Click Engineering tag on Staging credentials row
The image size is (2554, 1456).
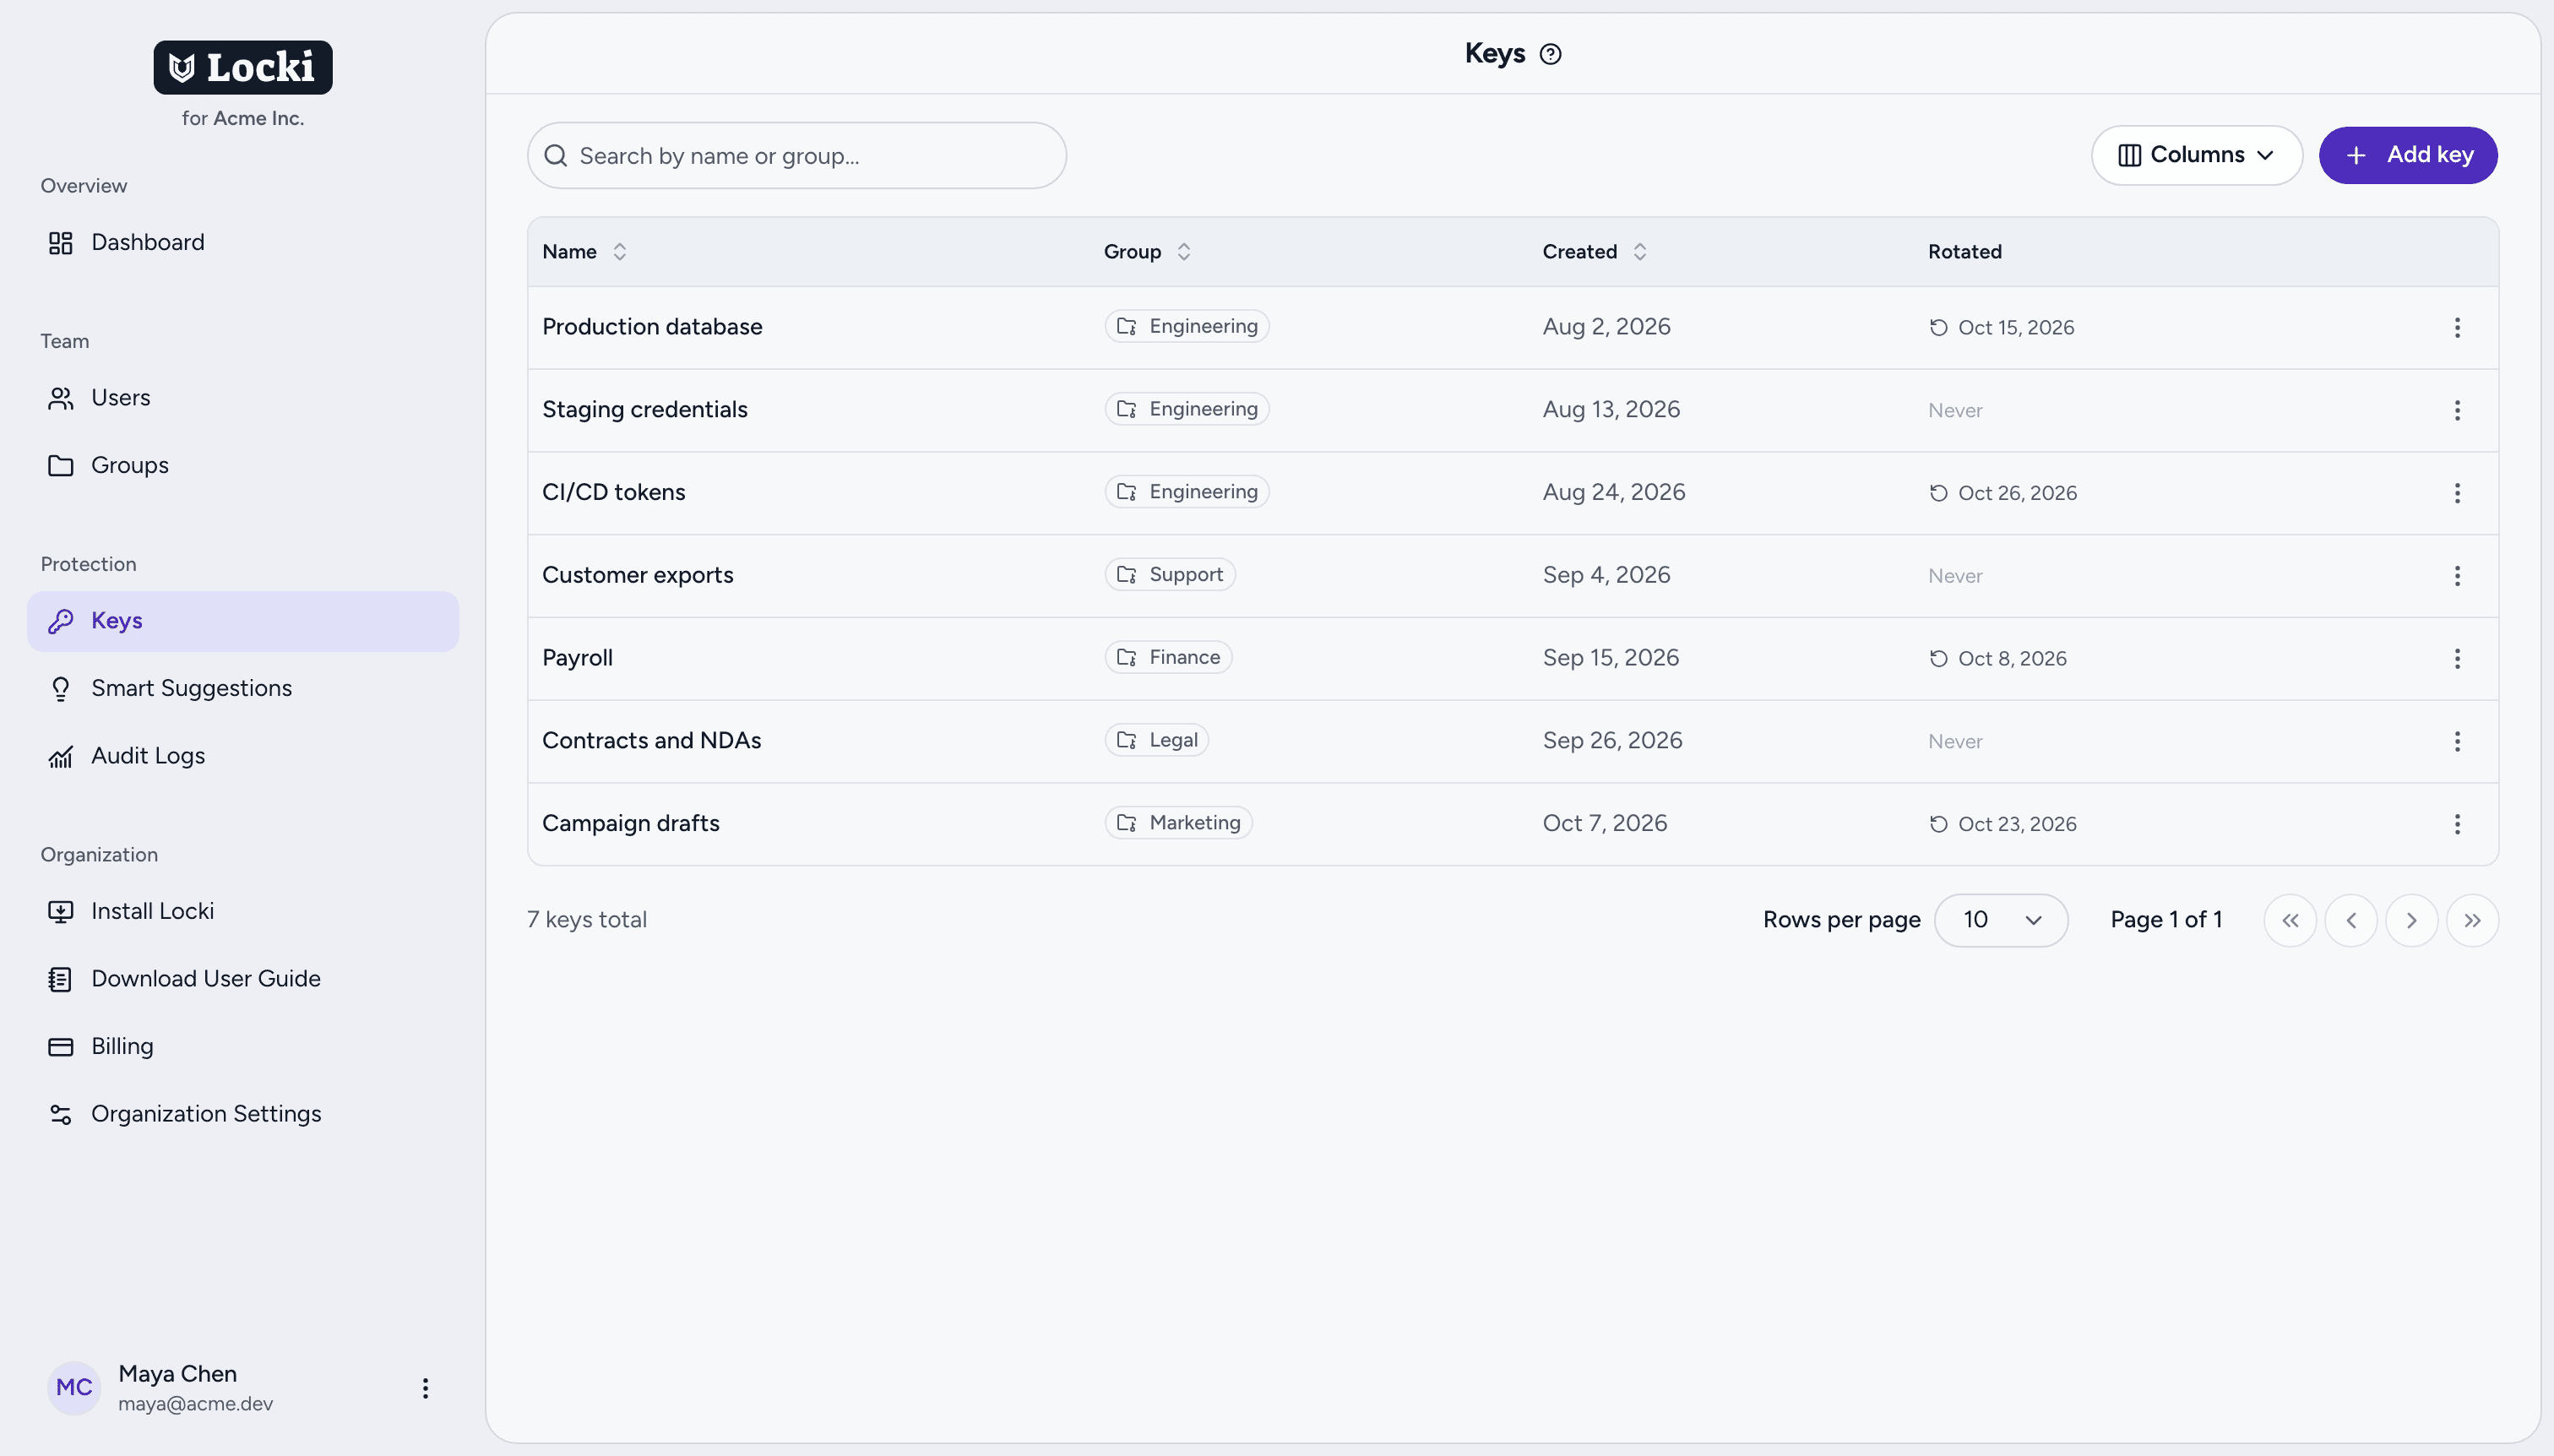[1187, 409]
